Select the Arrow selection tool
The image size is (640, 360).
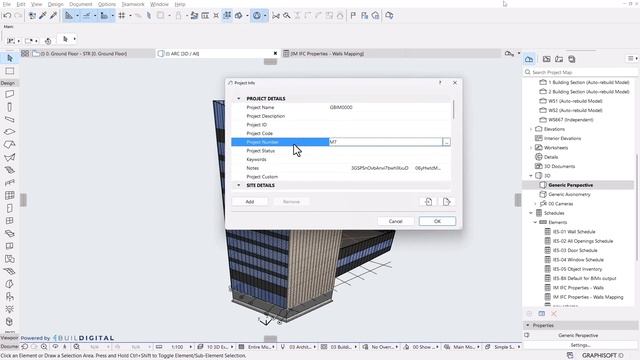pos(10,58)
